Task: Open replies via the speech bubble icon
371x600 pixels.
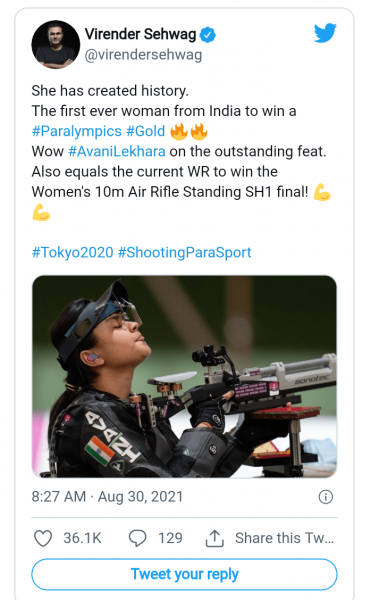Action: click(x=137, y=538)
